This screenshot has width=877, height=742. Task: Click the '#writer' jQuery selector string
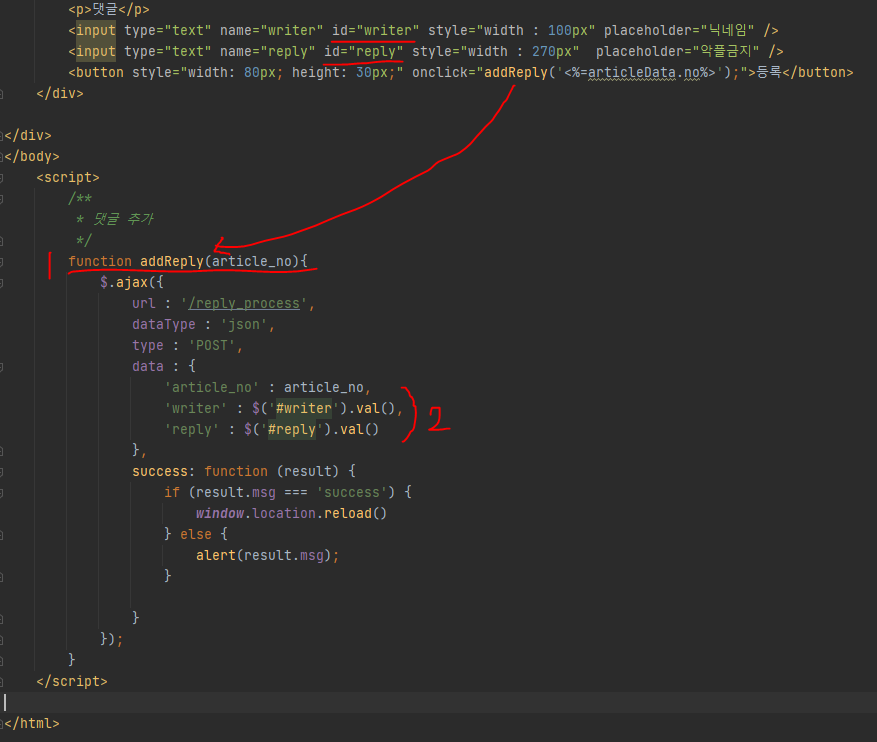point(303,408)
